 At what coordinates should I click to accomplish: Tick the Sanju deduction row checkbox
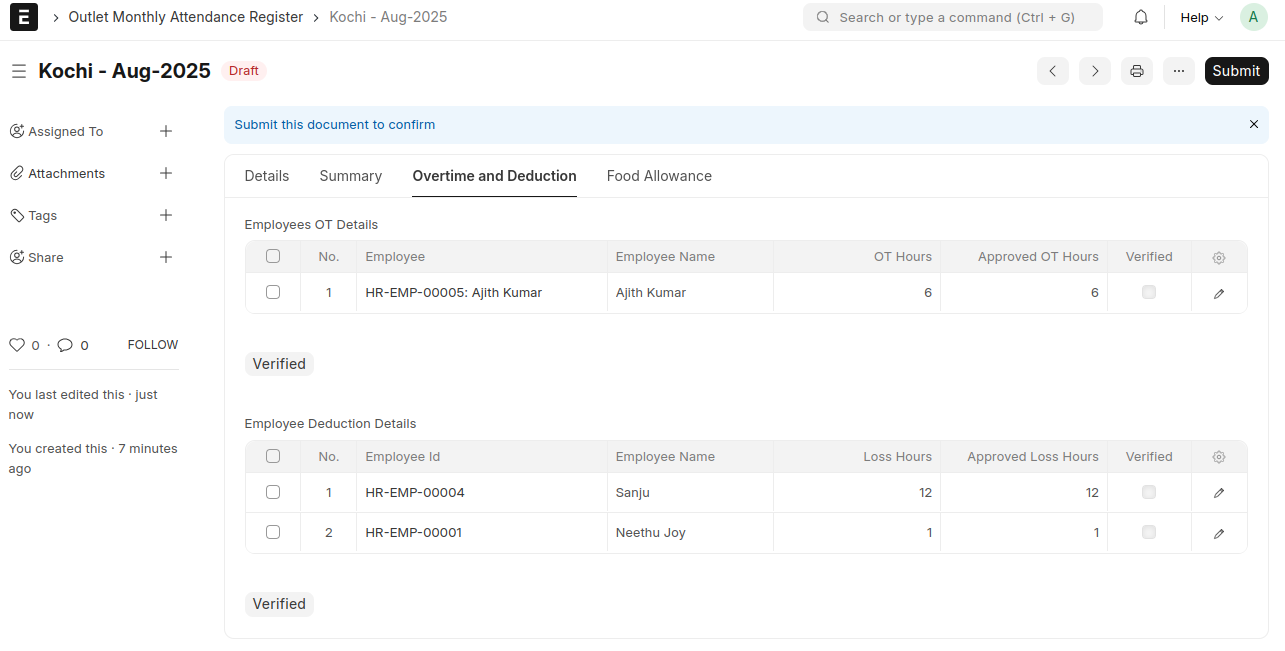pos(273,493)
